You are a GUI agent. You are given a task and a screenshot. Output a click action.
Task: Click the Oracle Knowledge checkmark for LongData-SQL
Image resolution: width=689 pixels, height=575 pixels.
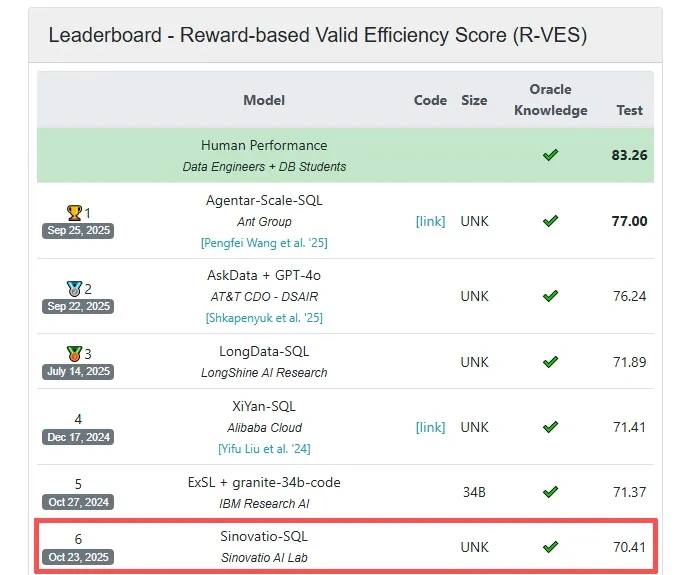click(550, 361)
